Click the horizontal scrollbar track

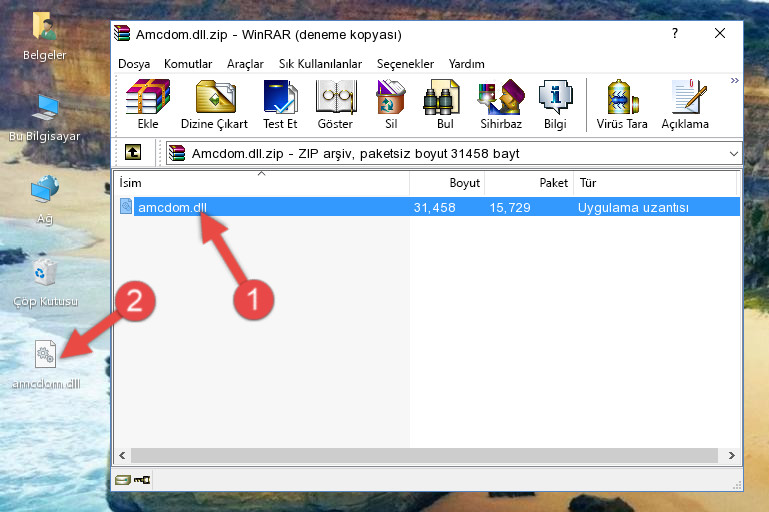tap(425, 455)
